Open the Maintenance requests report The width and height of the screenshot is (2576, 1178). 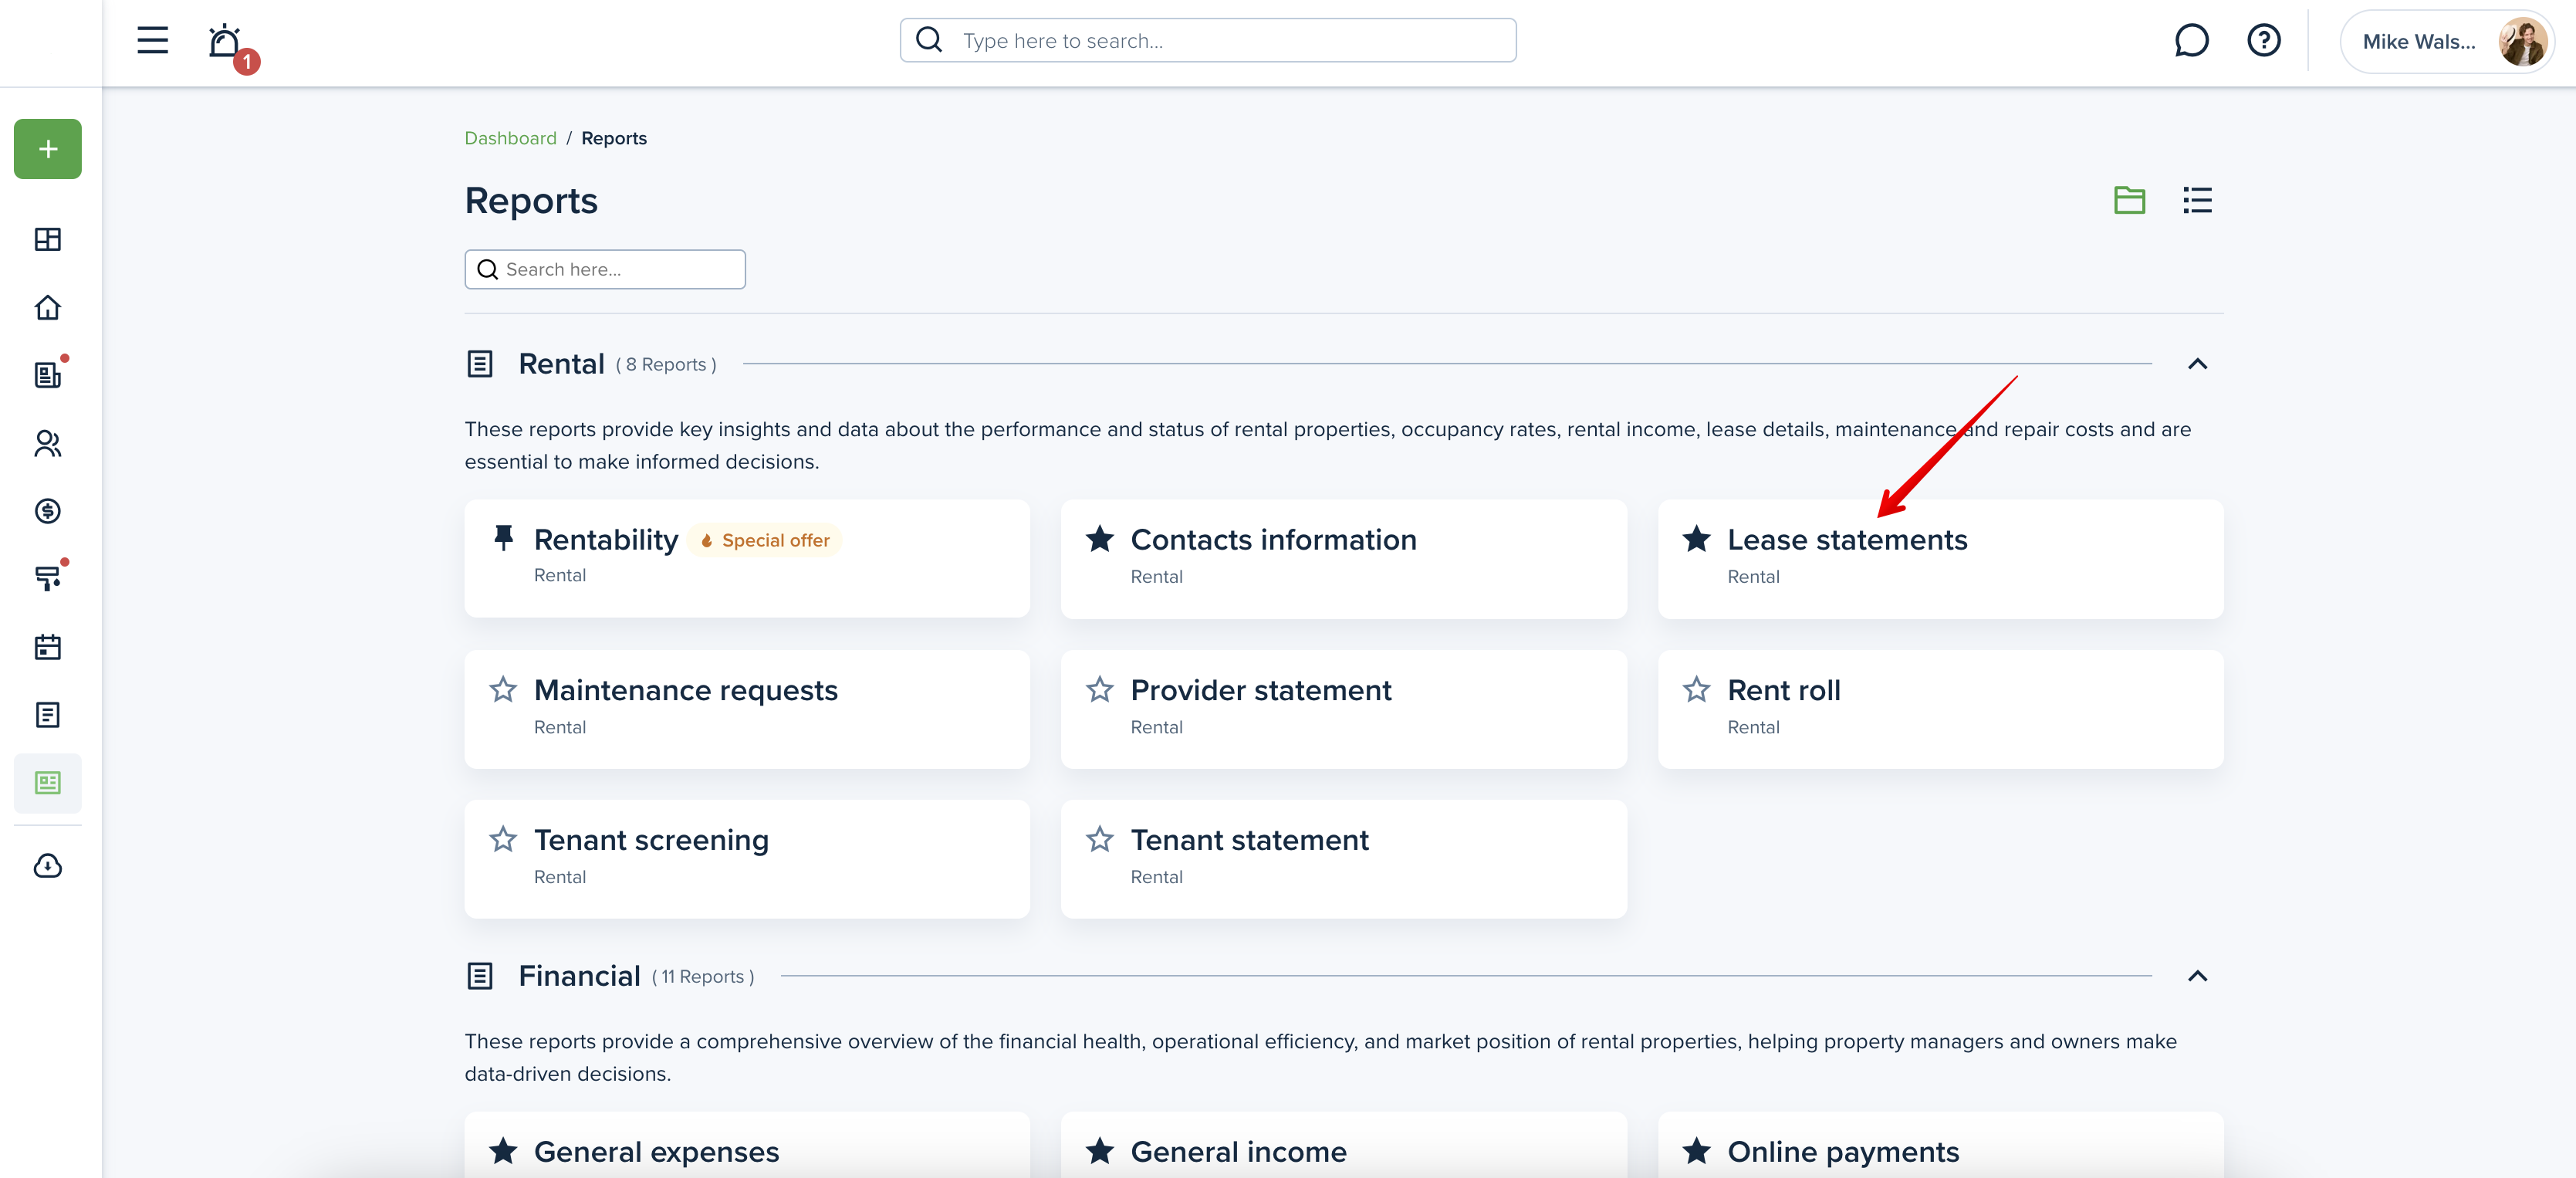[x=747, y=709]
